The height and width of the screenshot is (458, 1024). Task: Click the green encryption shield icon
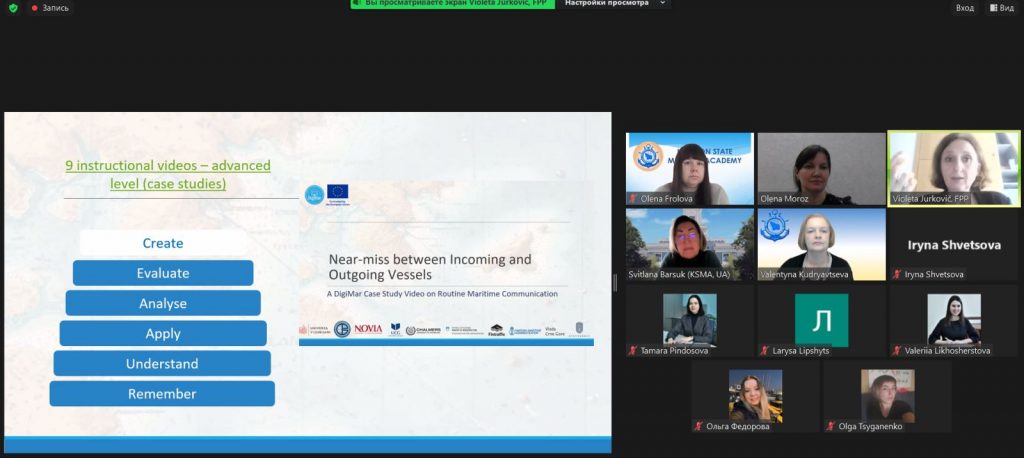coord(13,7)
